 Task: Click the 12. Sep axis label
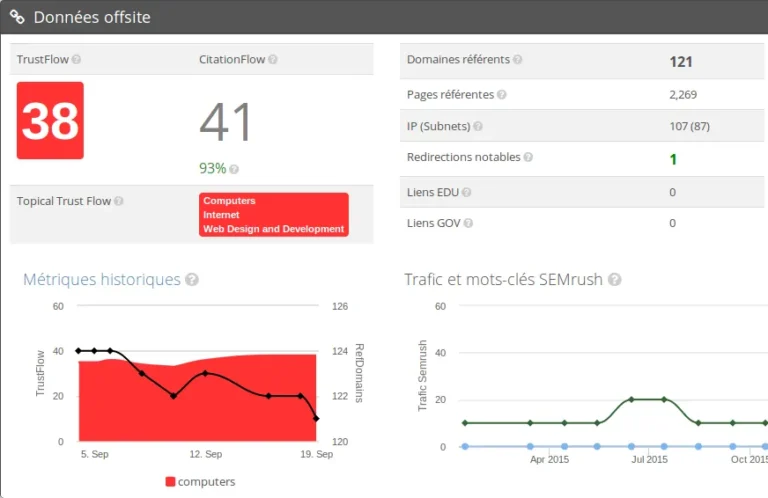206,454
